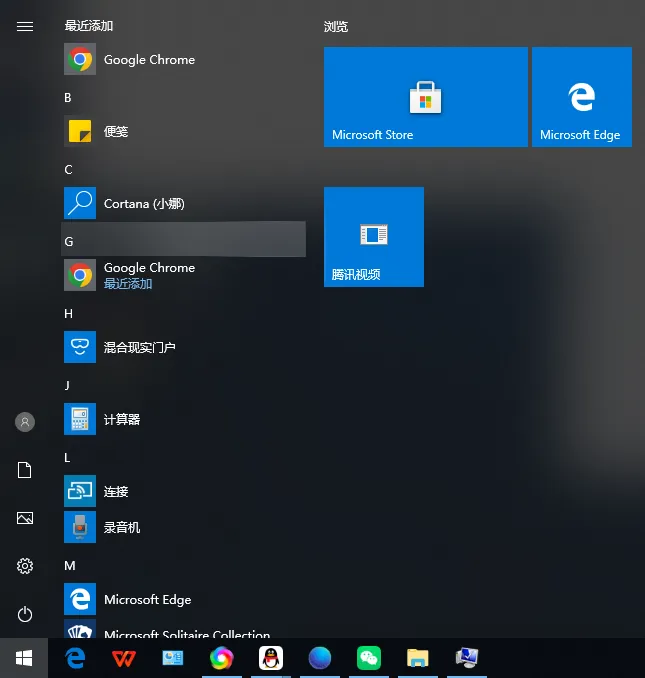This screenshot has height=678, width=645.
Task: Open Google Chrome listed under letter G
Action: (183, 275)
